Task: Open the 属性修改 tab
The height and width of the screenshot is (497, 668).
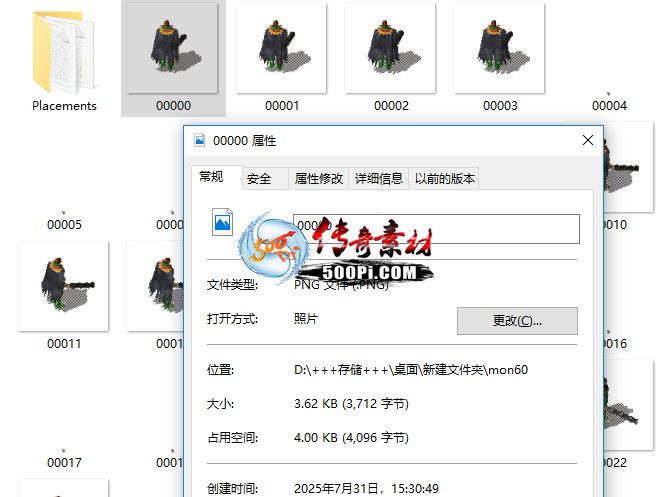Action: [319, 179]
